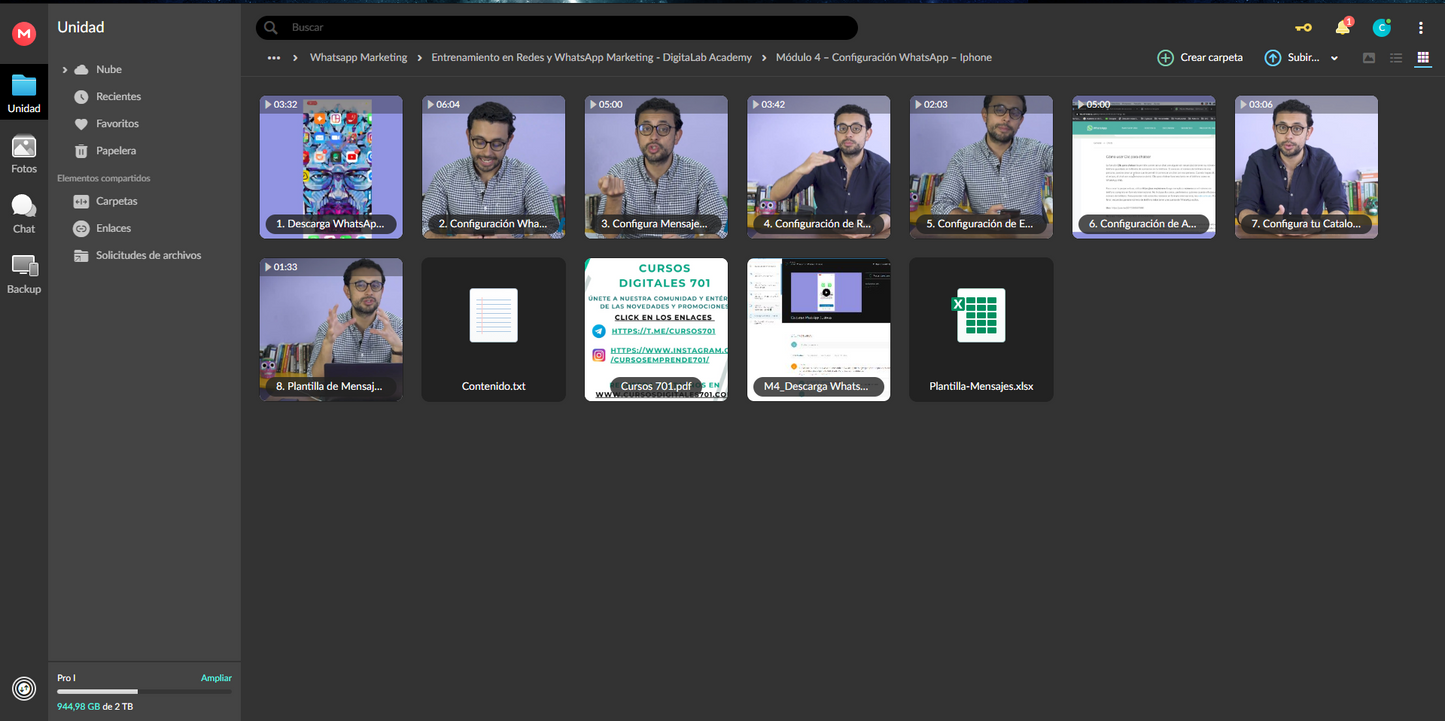The width and height of the screenshot is (1445, 721).
Task: Click the Unidad panel heading
Action: coord(80,28)
